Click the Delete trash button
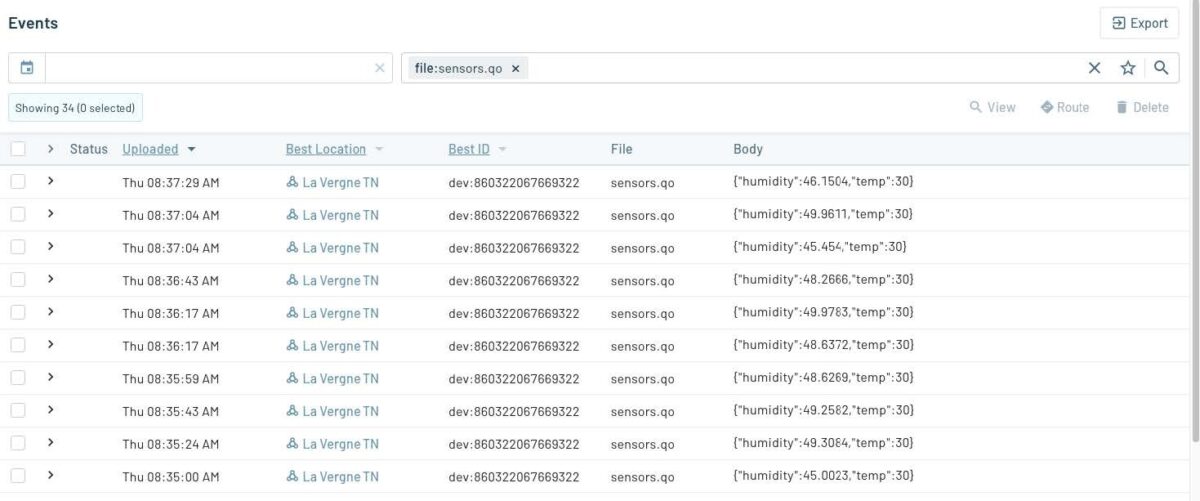The height and width of the screenshot is (501, 1200). (1142, 107)
